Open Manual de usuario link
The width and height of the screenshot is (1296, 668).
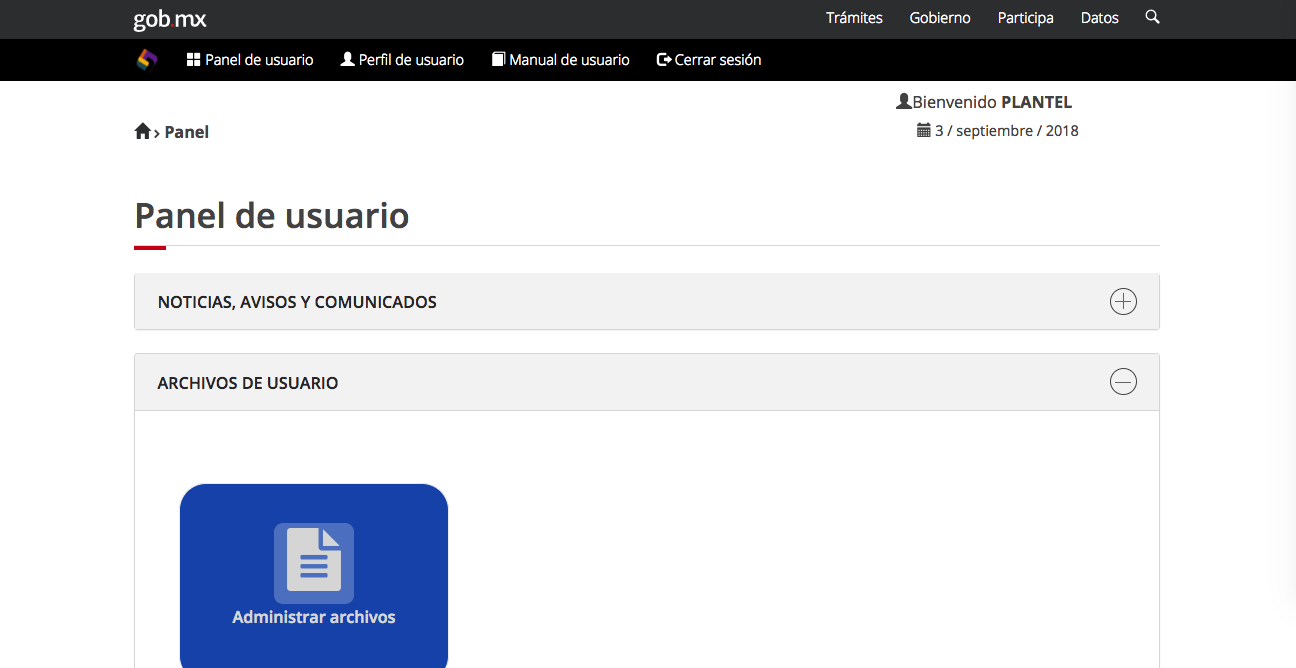[560, 60]
